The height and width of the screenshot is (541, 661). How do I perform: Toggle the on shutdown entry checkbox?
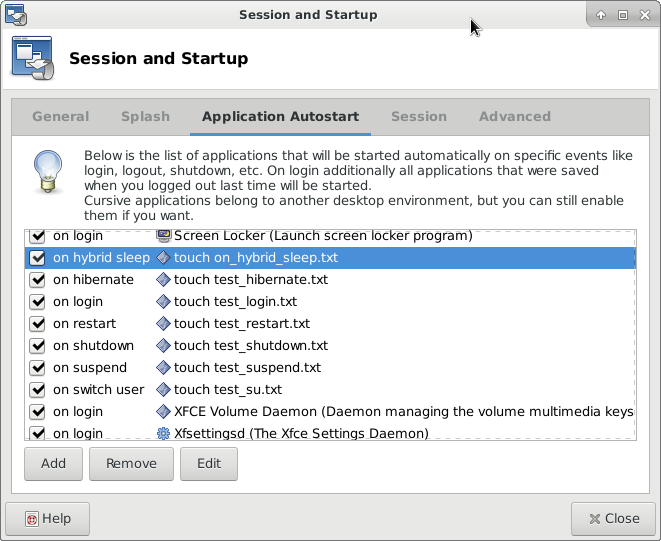pos(38,346)
